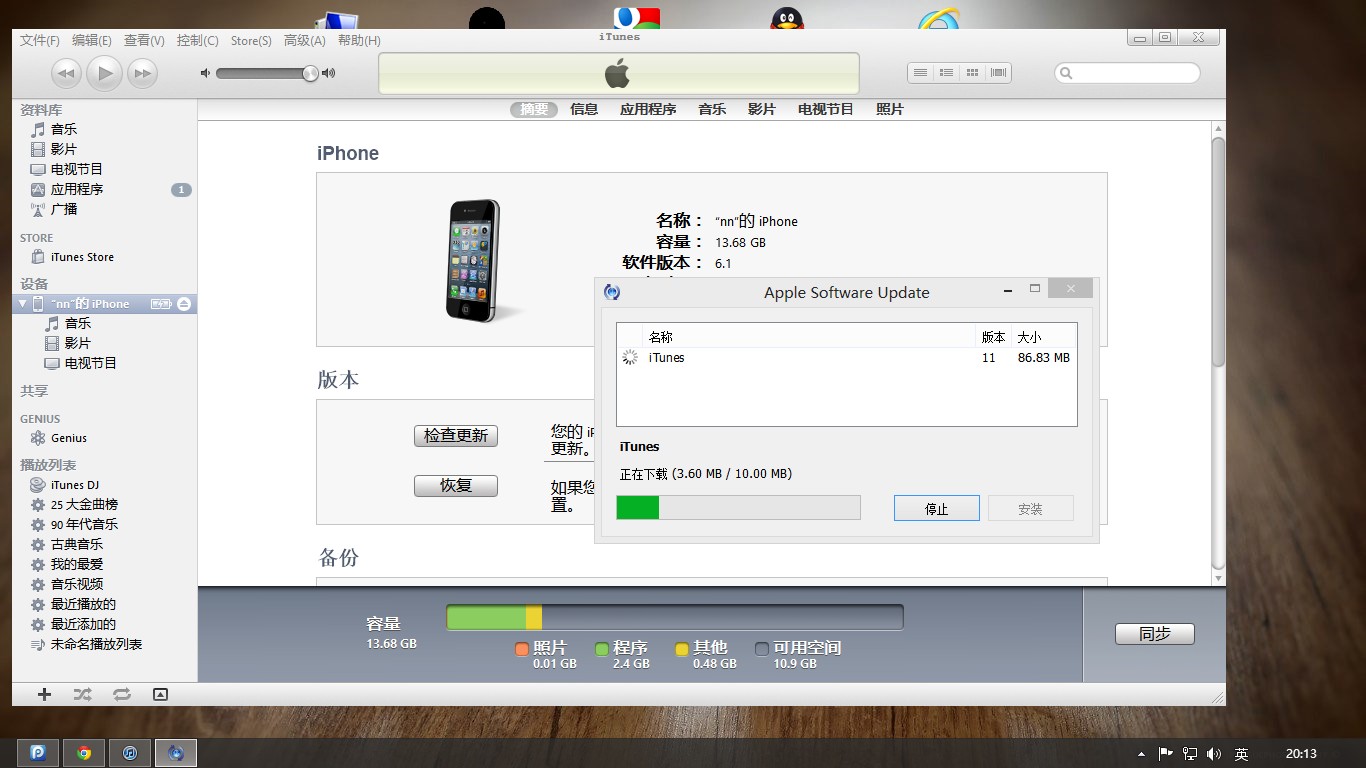Open Chrome from the taskbar
The image size is (1366, 768).
tap(84, 753)
